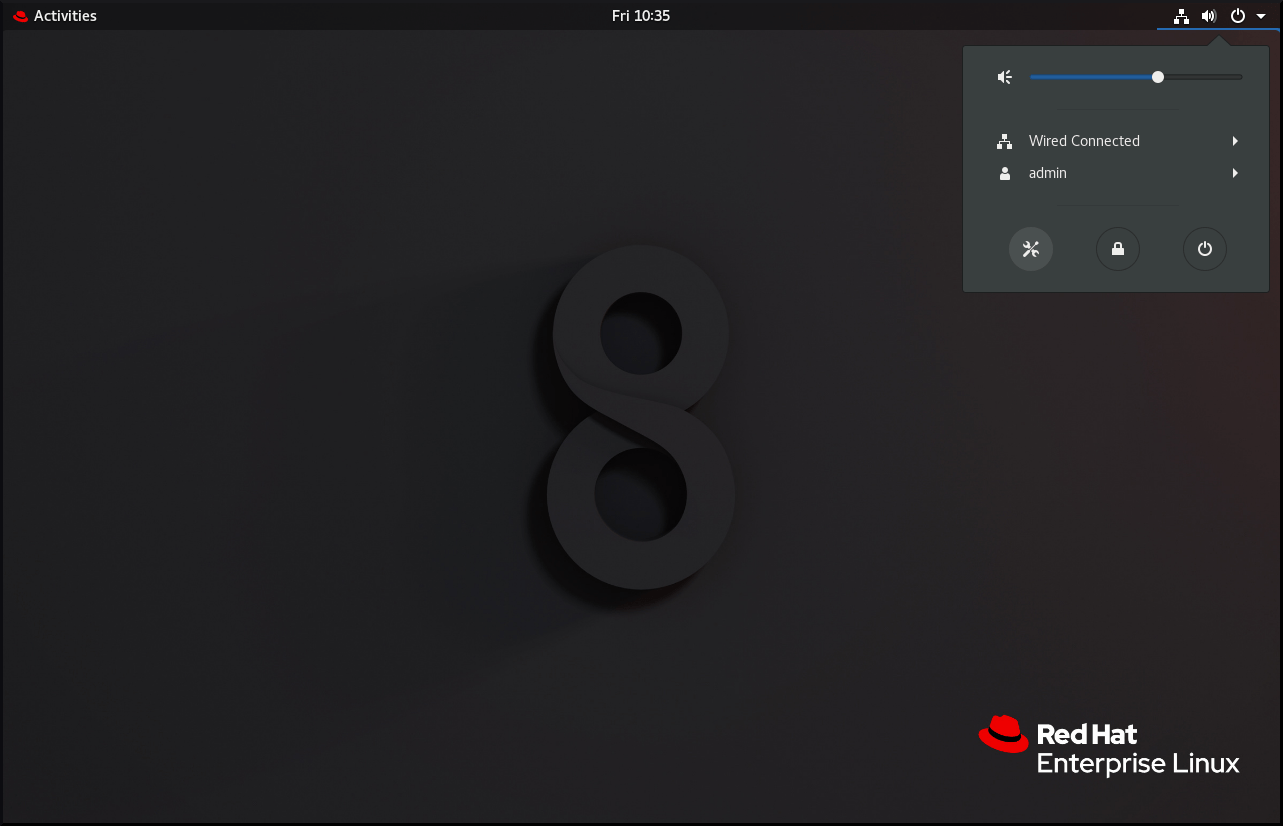Expand the Wired Connected submenu arrow
Image resolution: width=1283 pixels, height=826 pixels.
pos(1234,141)
